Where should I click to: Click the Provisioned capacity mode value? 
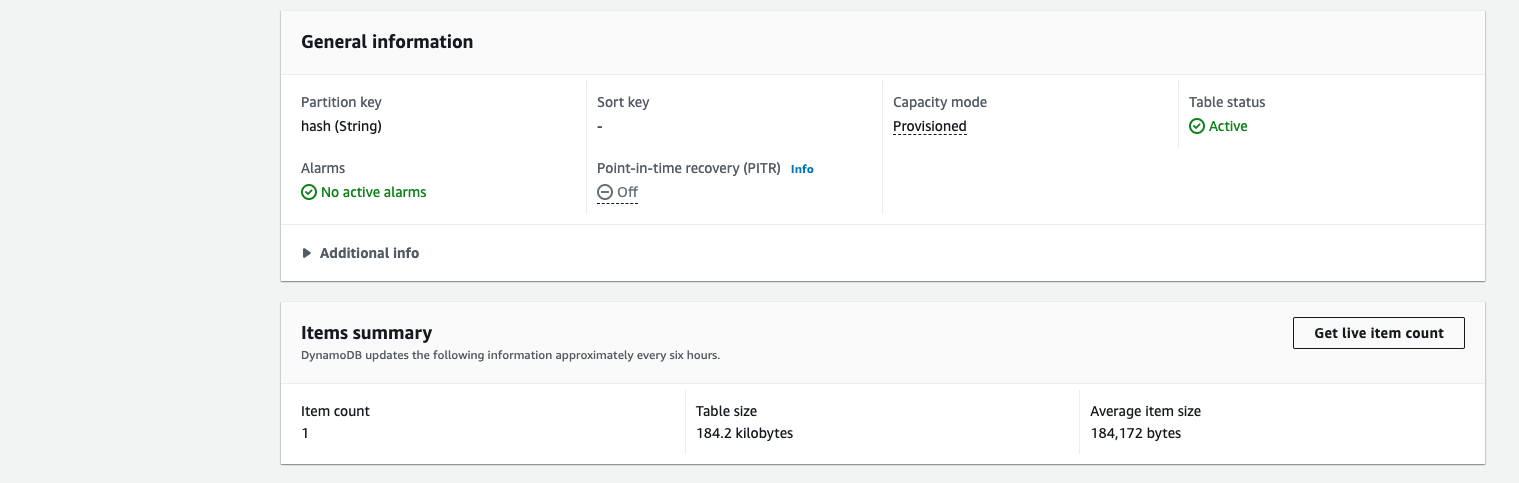click(930, 127)
